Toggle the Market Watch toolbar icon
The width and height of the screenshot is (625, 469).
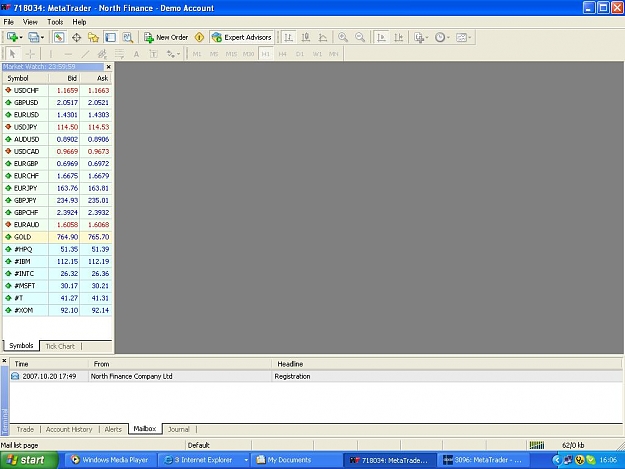(59, 37)
